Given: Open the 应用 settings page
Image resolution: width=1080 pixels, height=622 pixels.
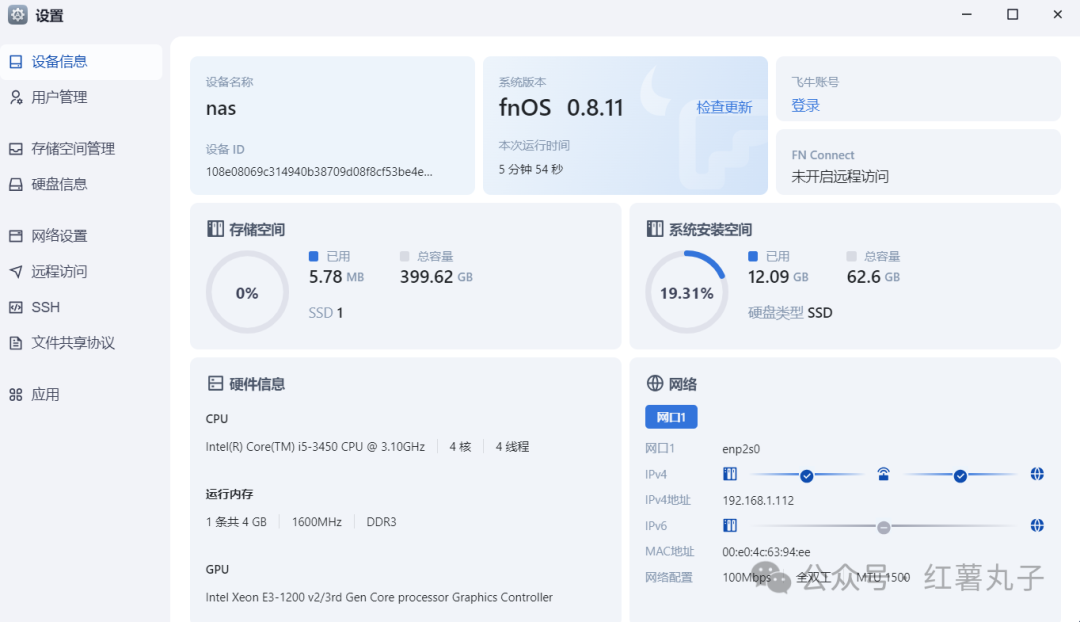Looking at the screenshot, I should (x=81, y=395).
